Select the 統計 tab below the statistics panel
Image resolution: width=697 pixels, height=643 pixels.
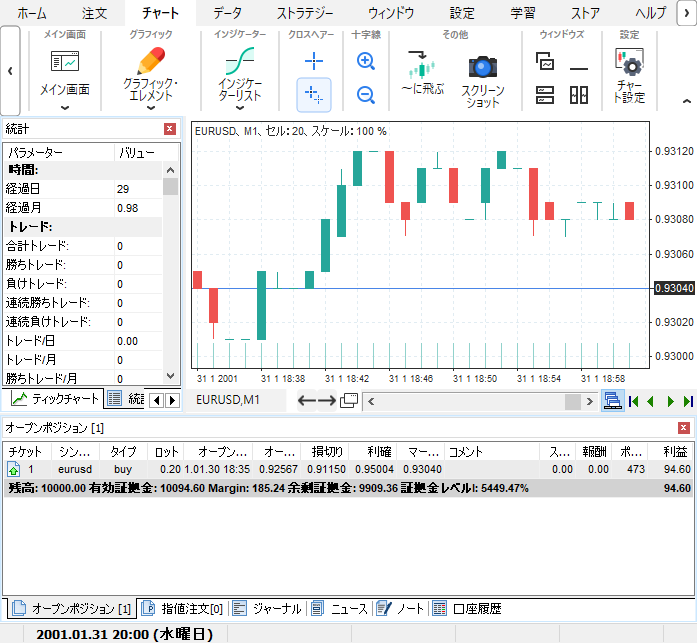pyautogui.click(x=126, y=399)
